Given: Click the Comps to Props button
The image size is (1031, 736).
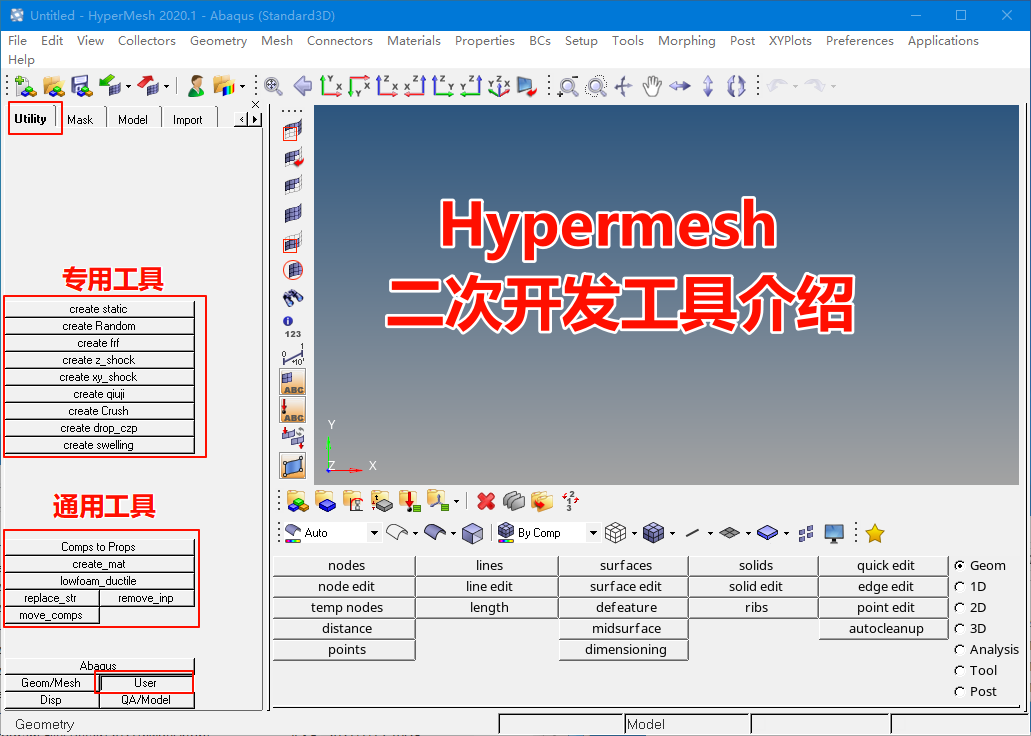Looking at the screenshot, I should 99,547.
